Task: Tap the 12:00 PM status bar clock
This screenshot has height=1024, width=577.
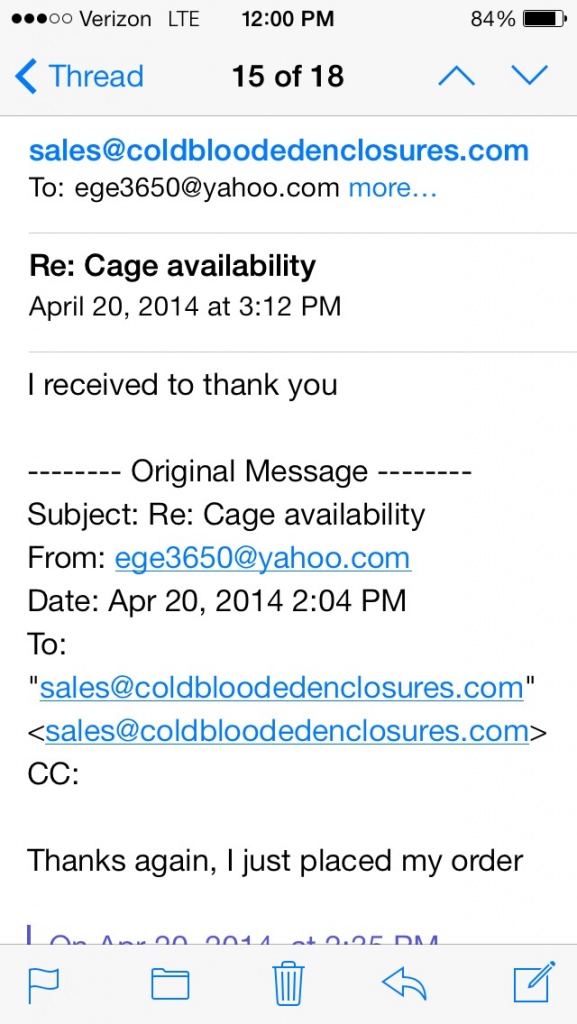Action: tap(288, 19)
